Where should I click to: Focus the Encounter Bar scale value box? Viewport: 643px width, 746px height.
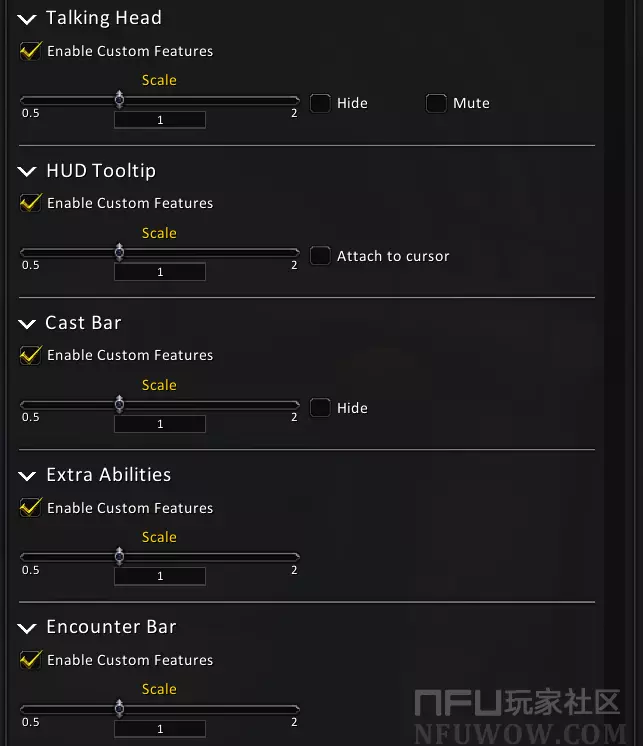click(160, 729)
